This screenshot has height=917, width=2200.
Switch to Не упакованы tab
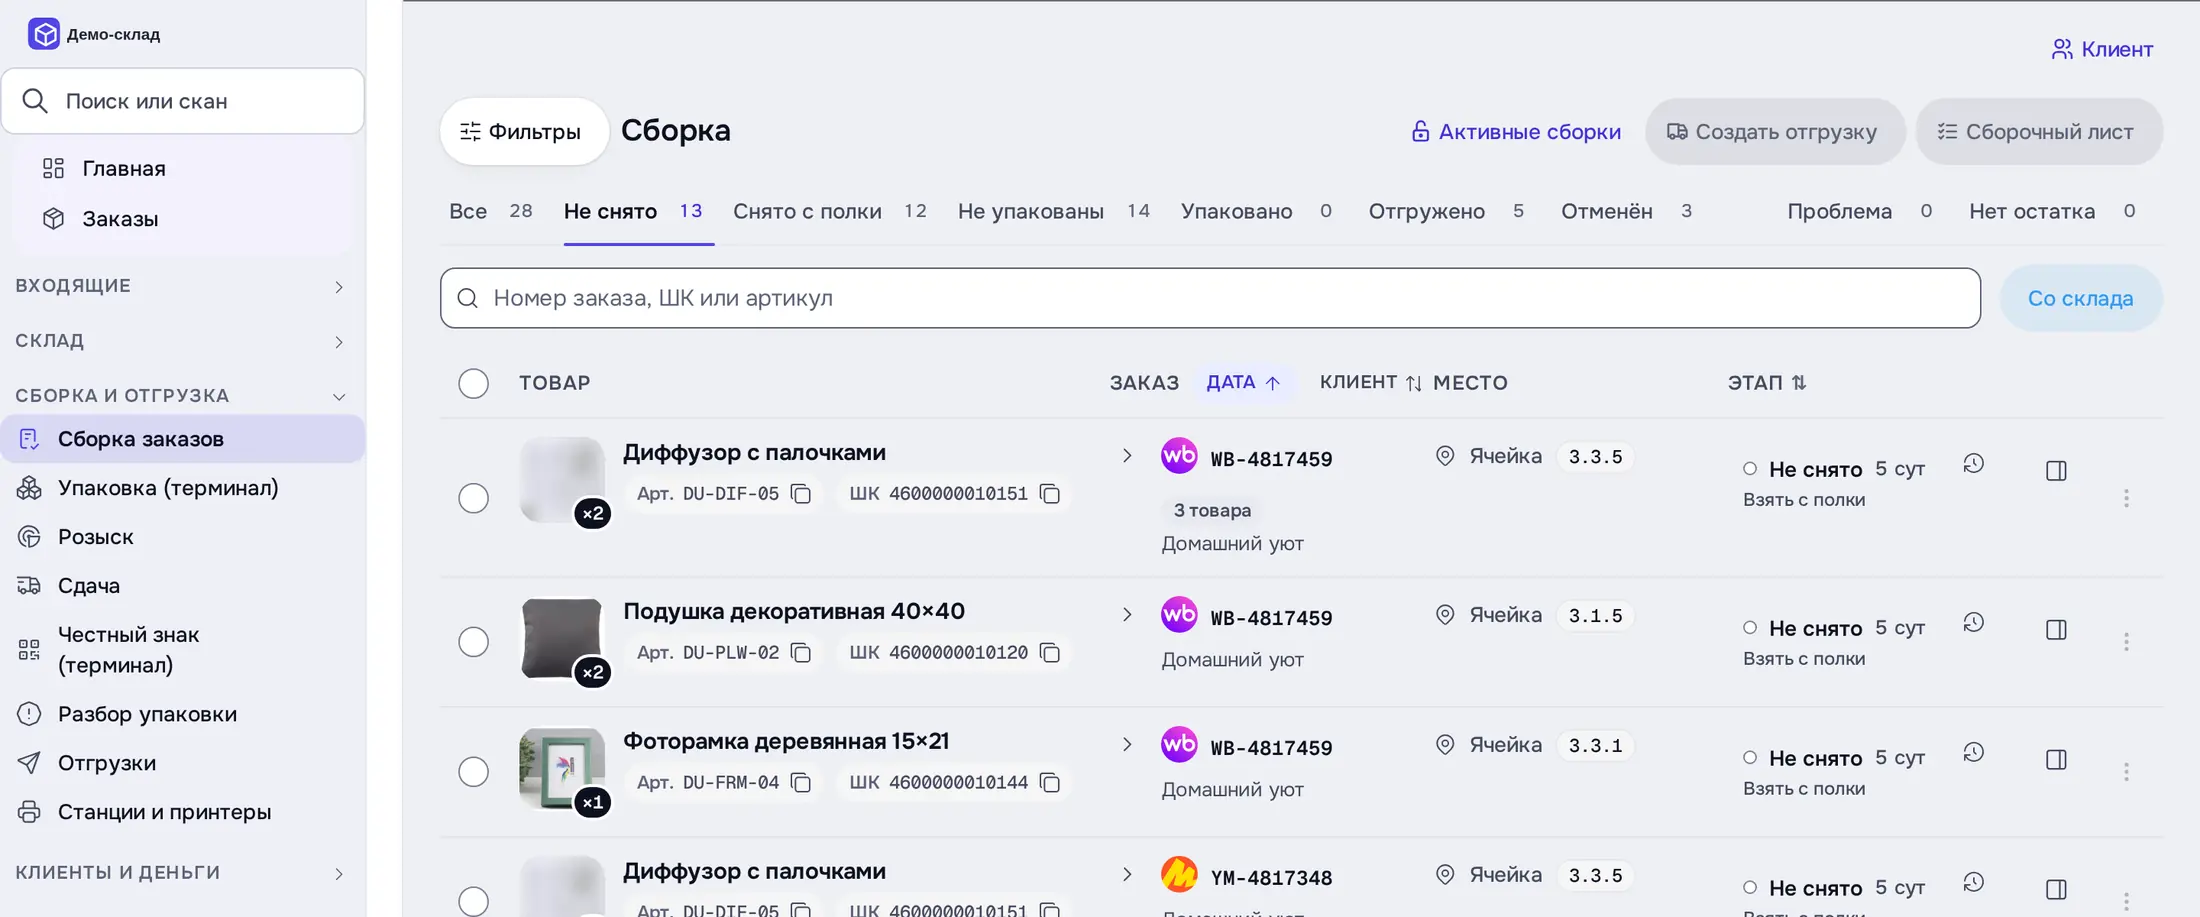tap(1054, 211)
